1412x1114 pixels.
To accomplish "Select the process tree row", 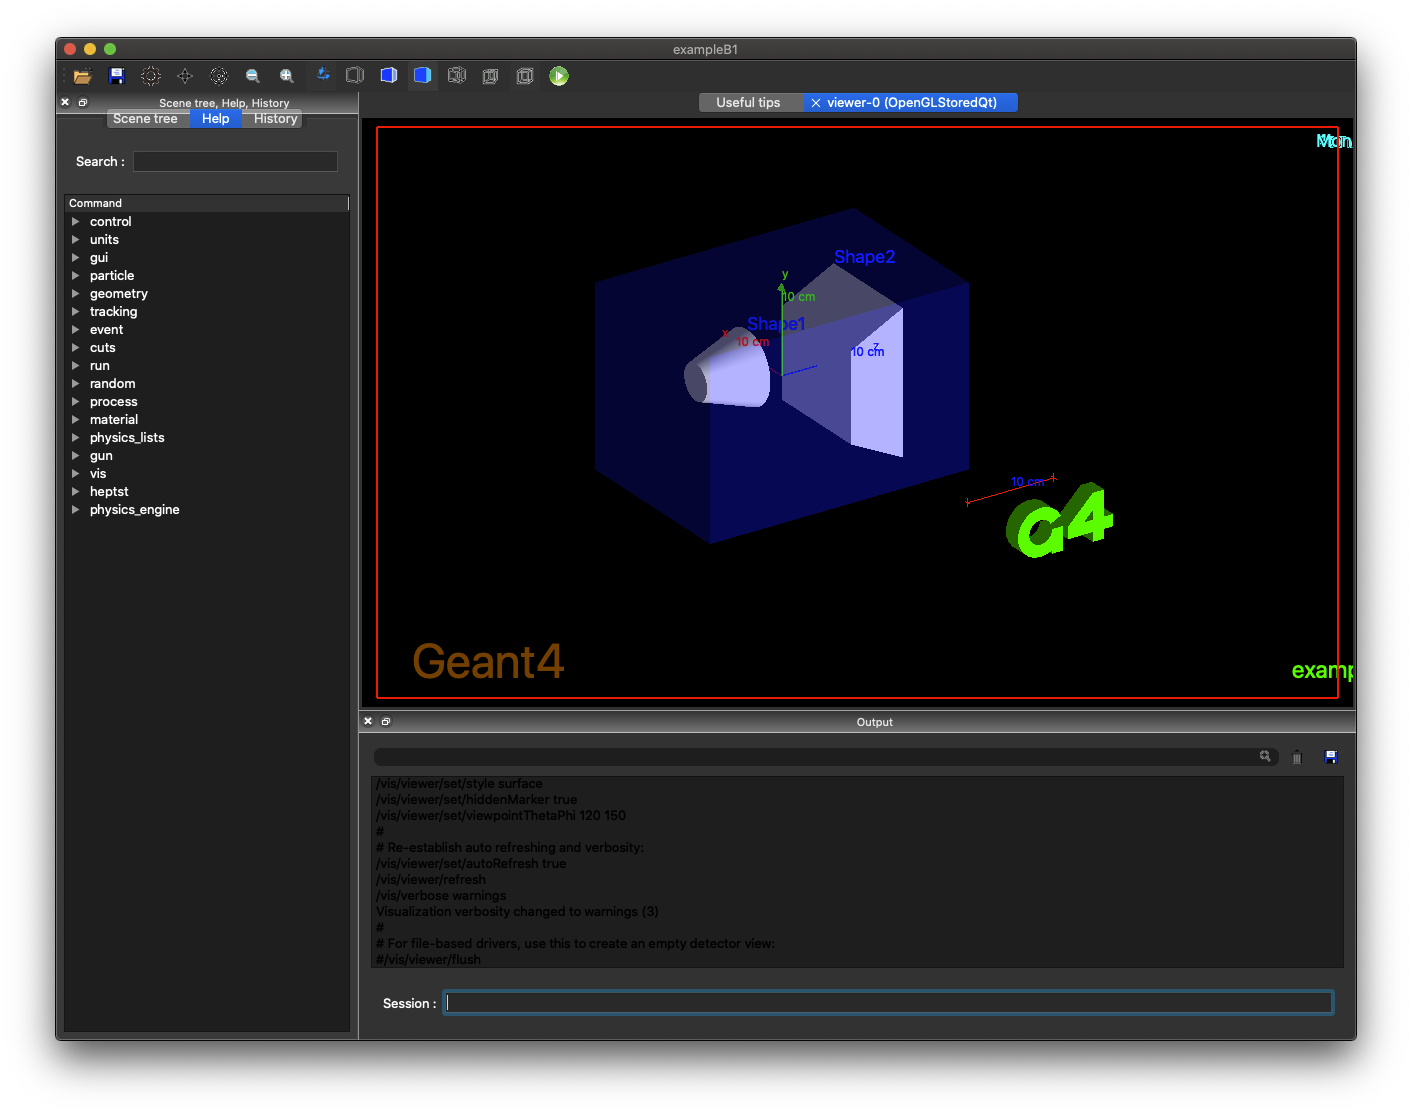I will [207, 402].
